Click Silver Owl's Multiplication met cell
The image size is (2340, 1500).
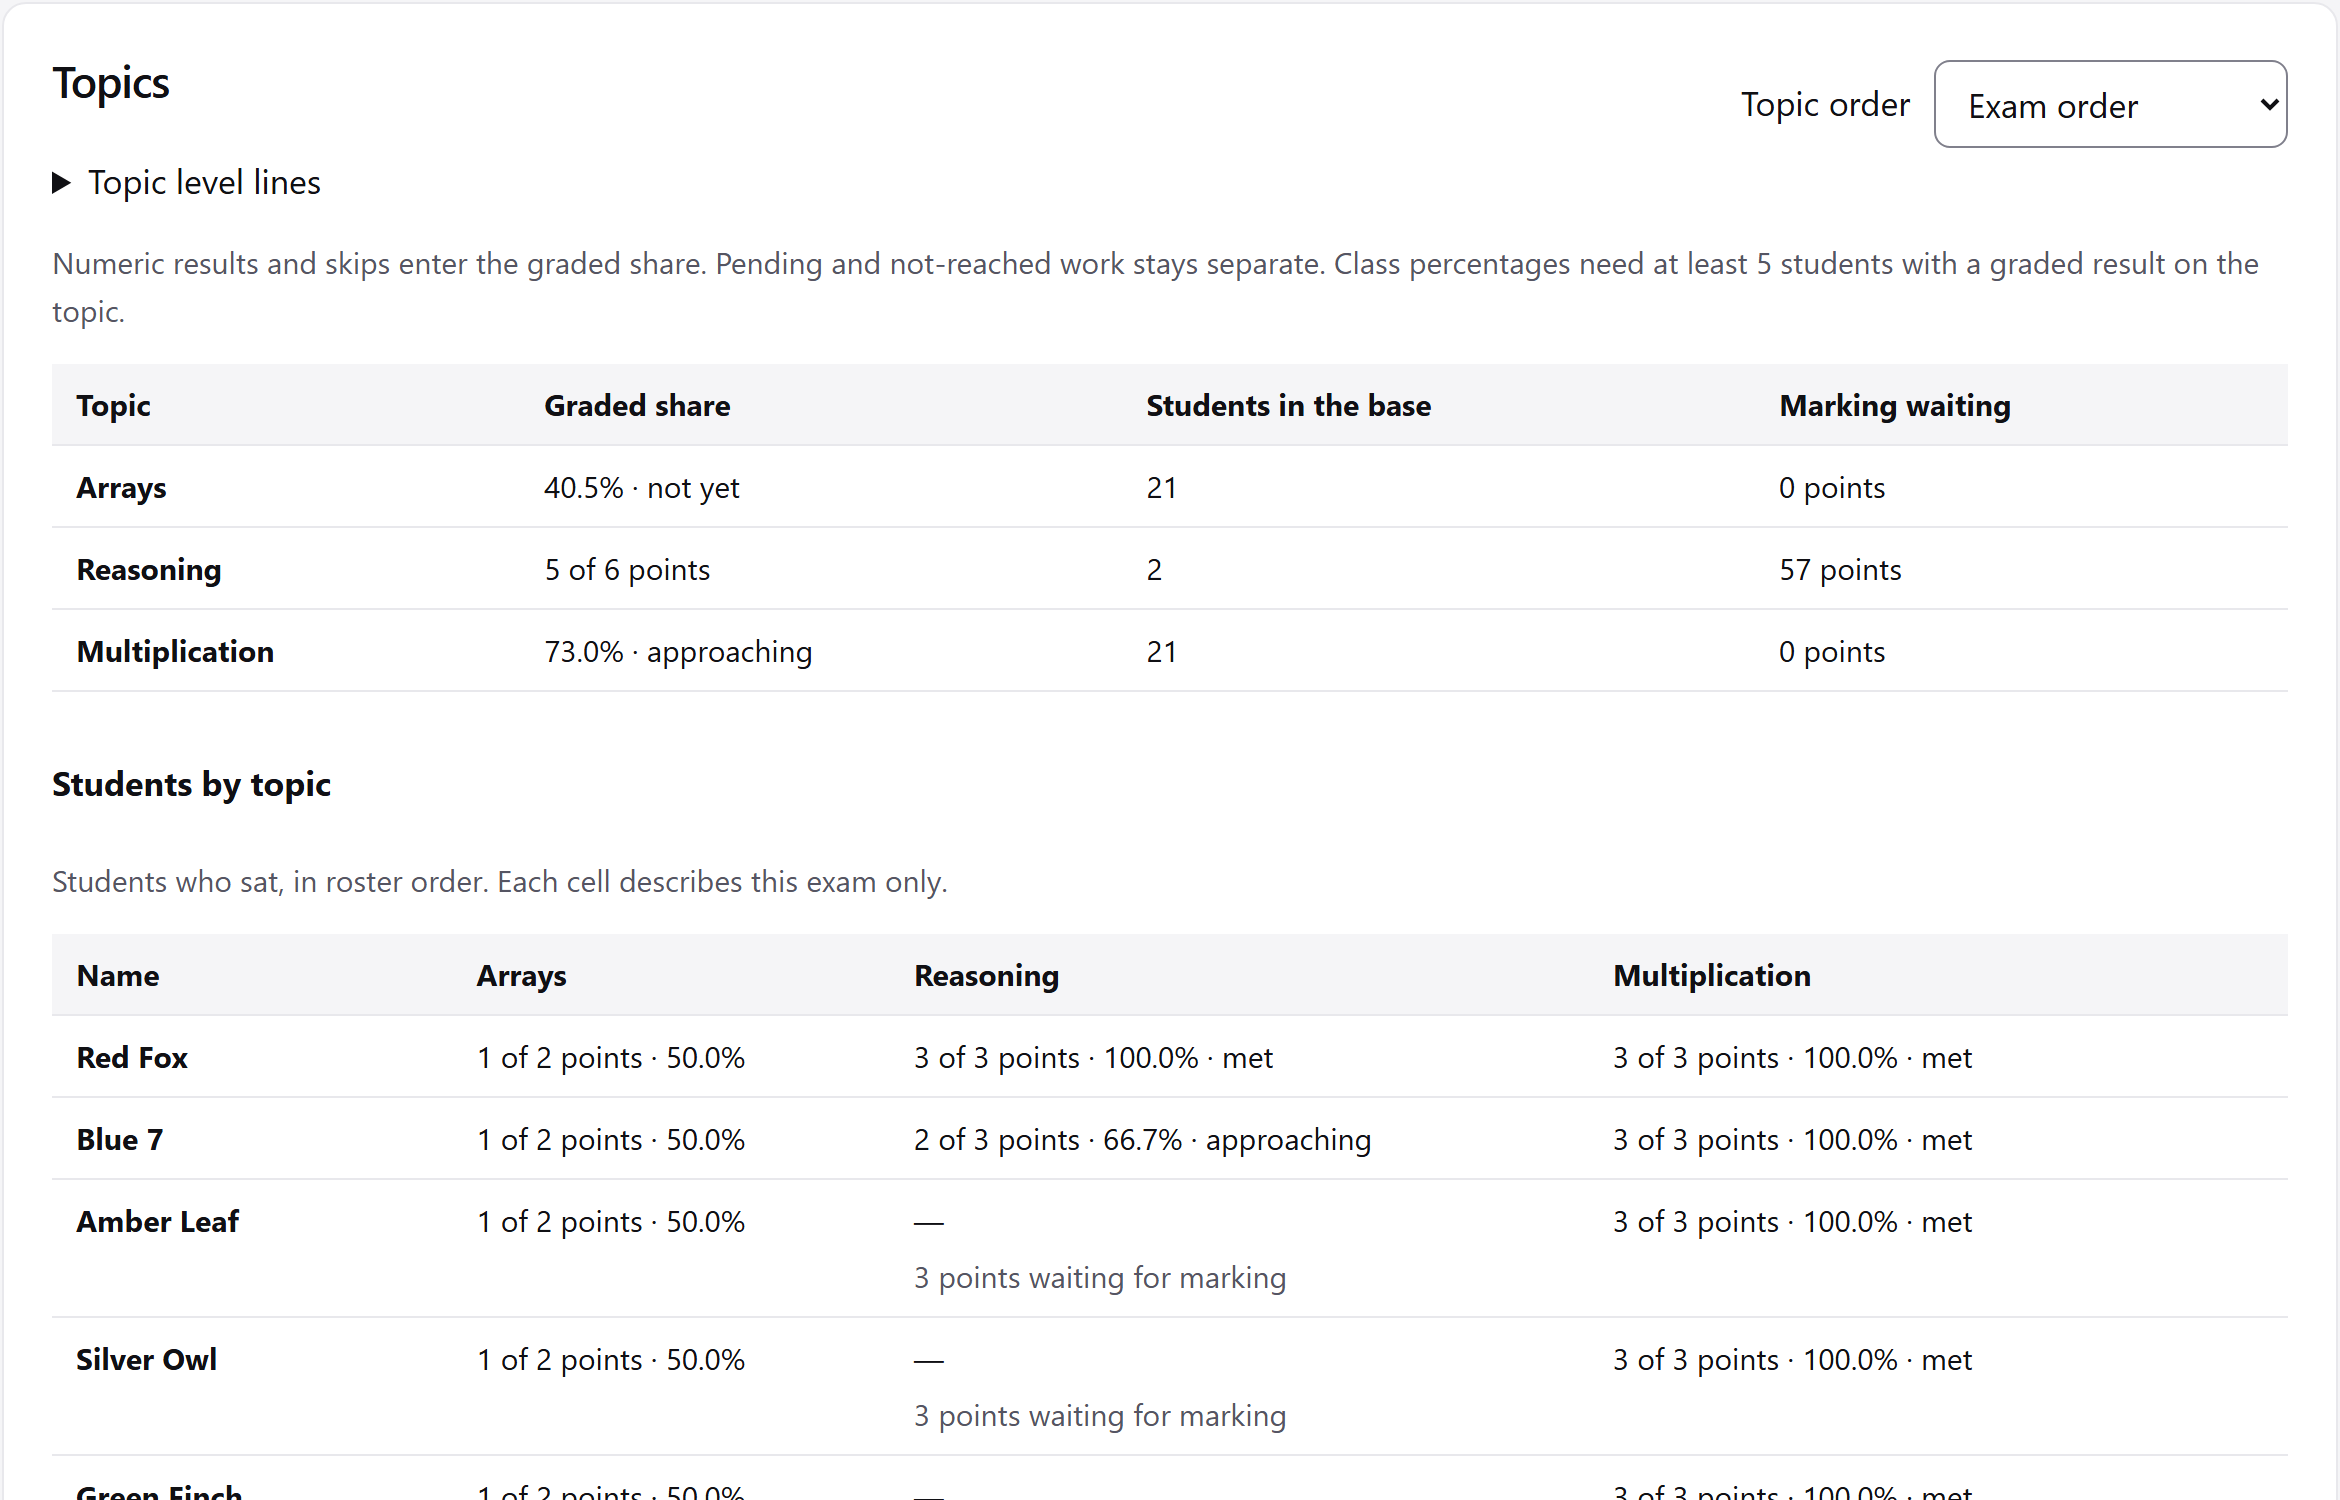click(1792, 1360)
